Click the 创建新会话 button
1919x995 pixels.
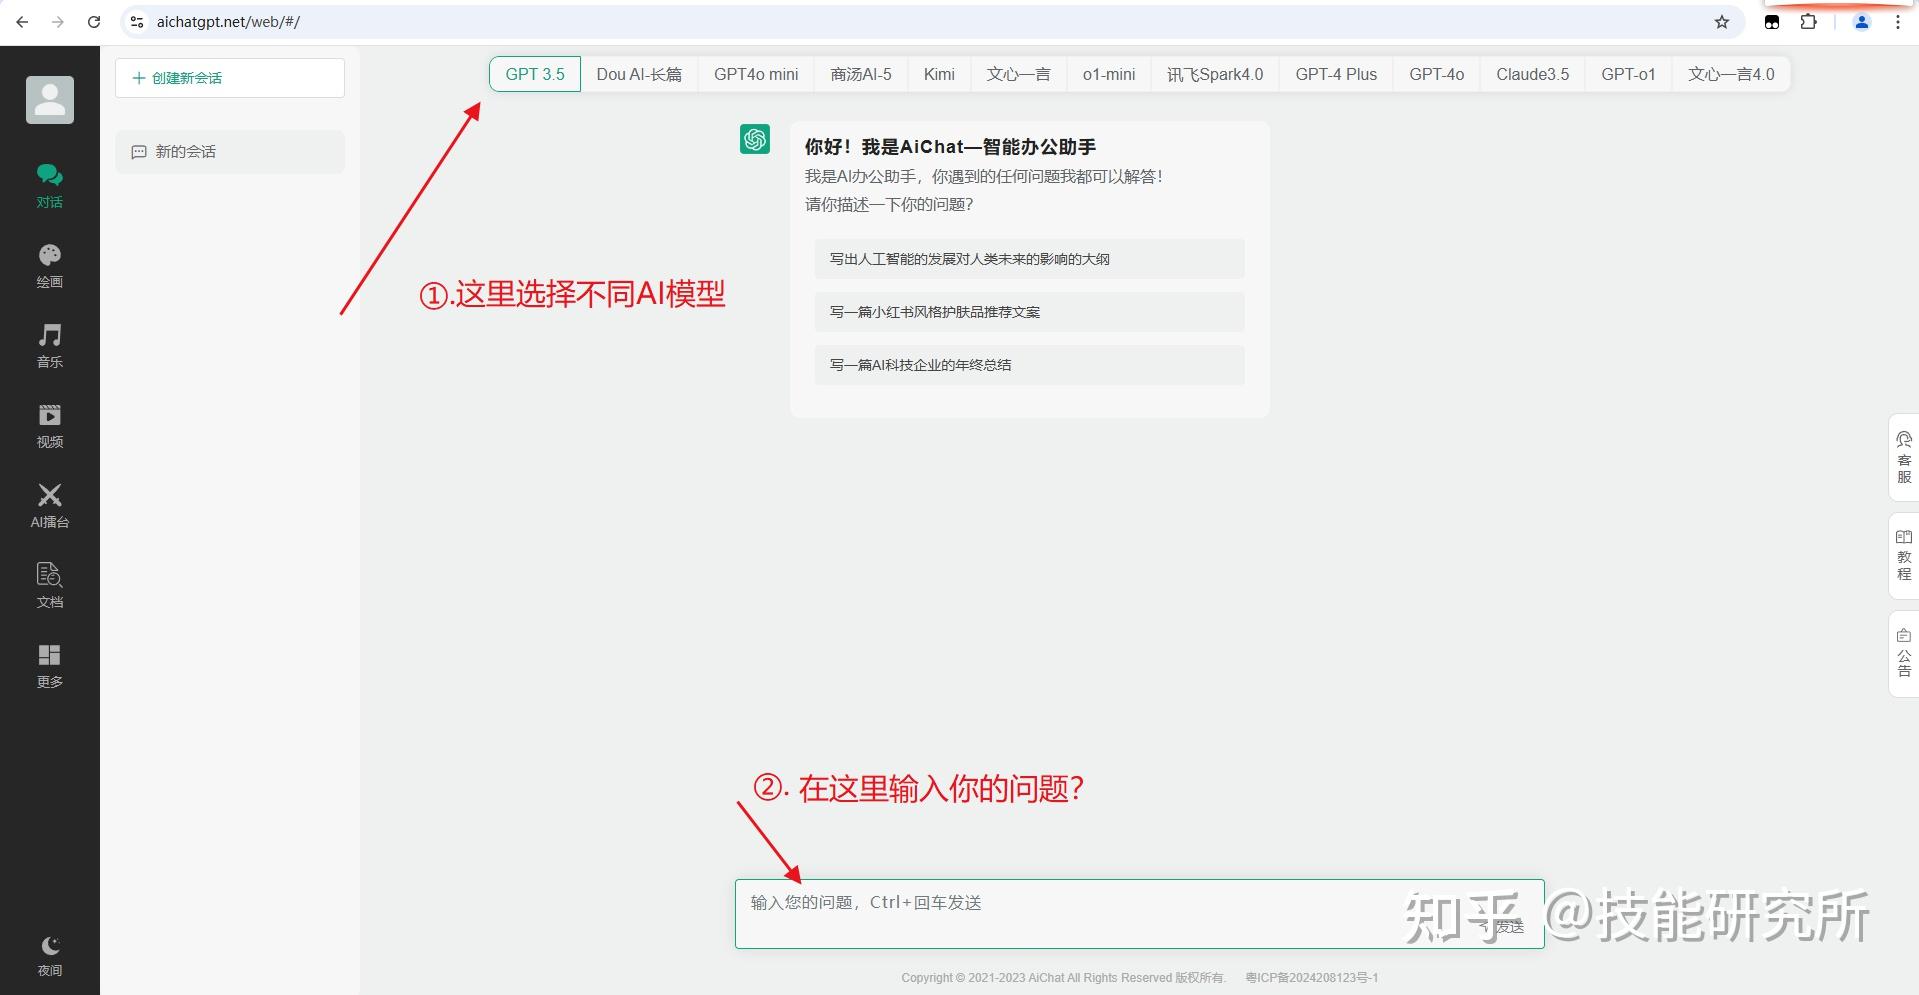pos(230,78)
